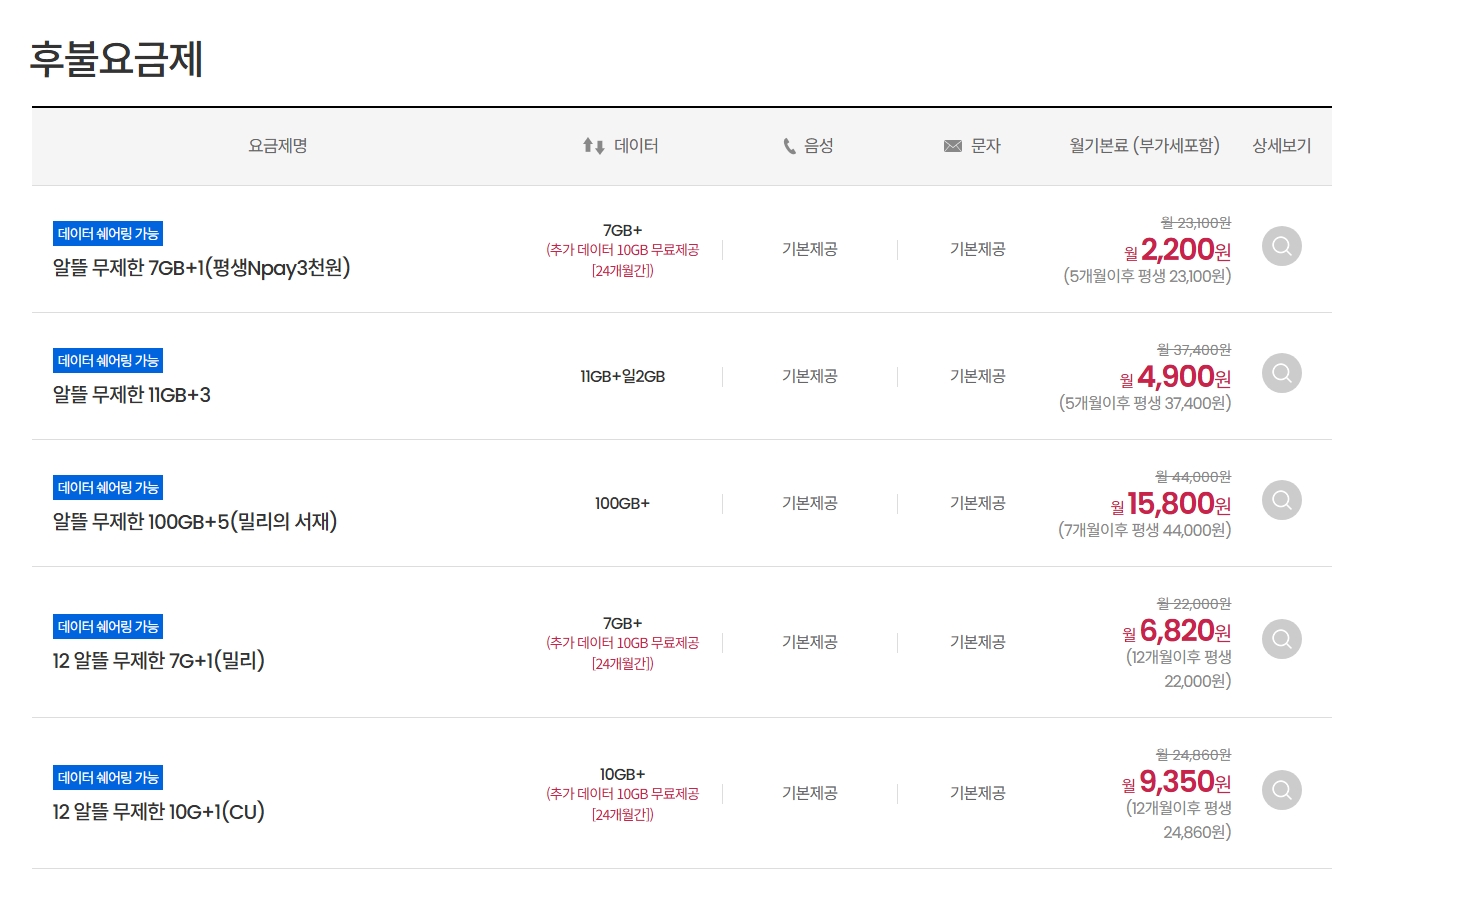Click the envelope icon beside 문자
Viewport: 1474px width, 912px height.
click(x=952, y=146)
